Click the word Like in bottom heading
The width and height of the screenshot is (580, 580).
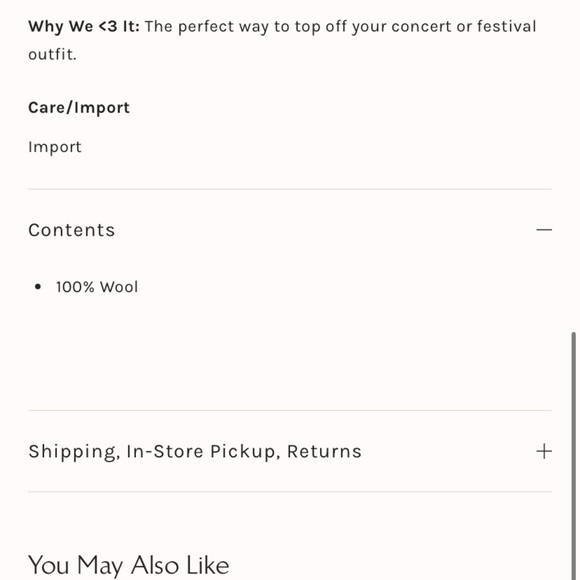point(208,565)
